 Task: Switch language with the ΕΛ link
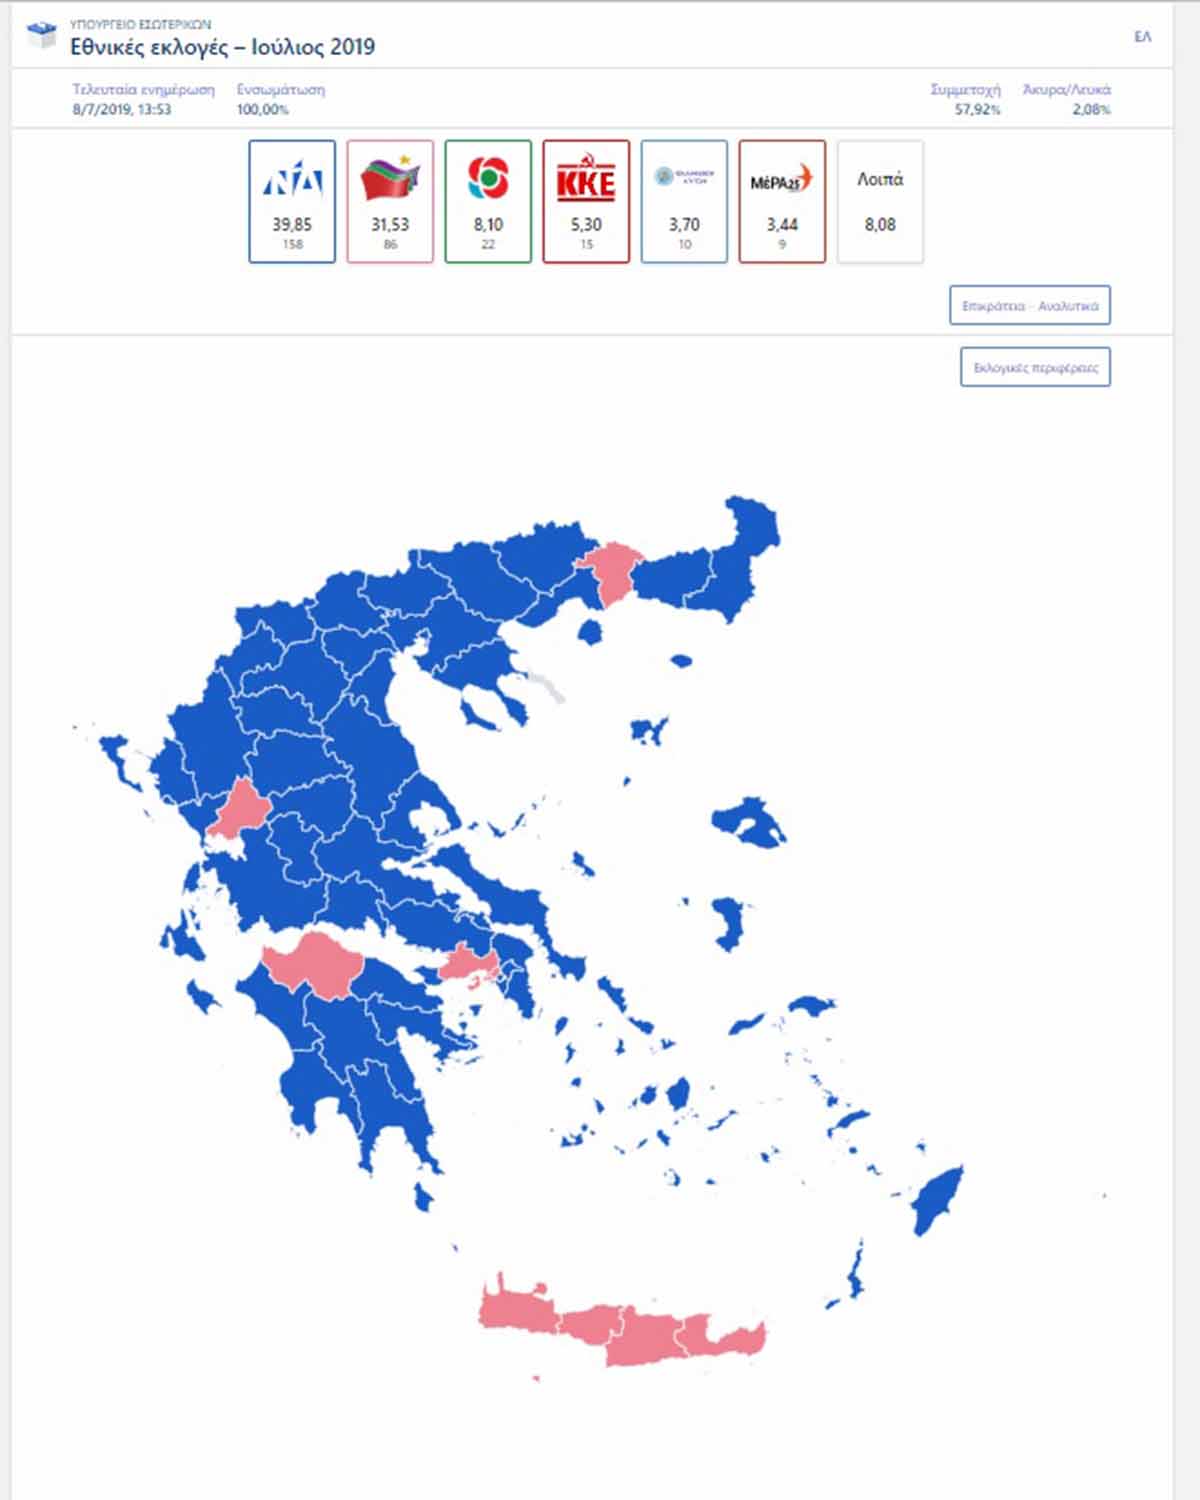point(1143,37)
